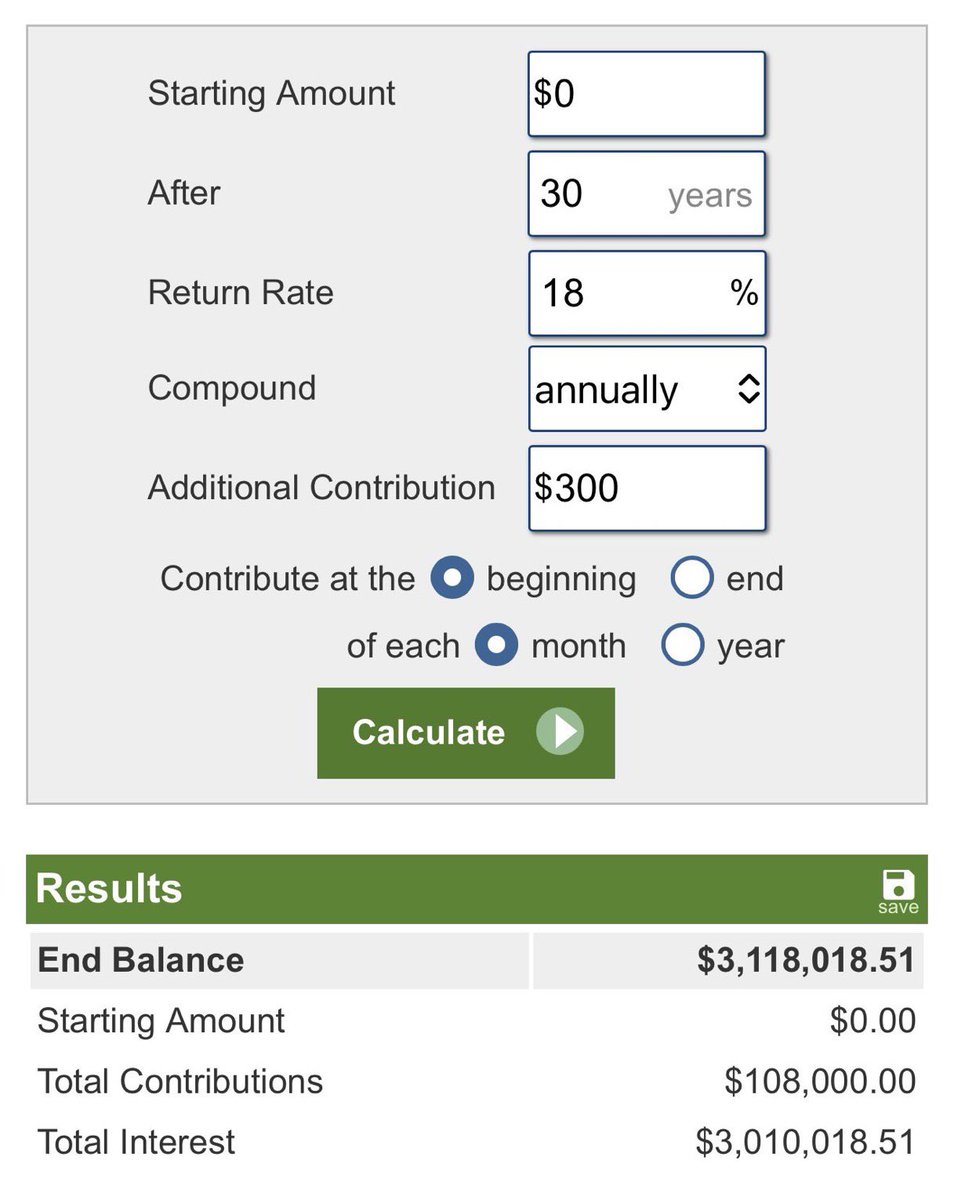This screenshot has height=1200, width=954.
Task: Click the Total Interest amount $3,010,018.51
Action: [805, 1141]
